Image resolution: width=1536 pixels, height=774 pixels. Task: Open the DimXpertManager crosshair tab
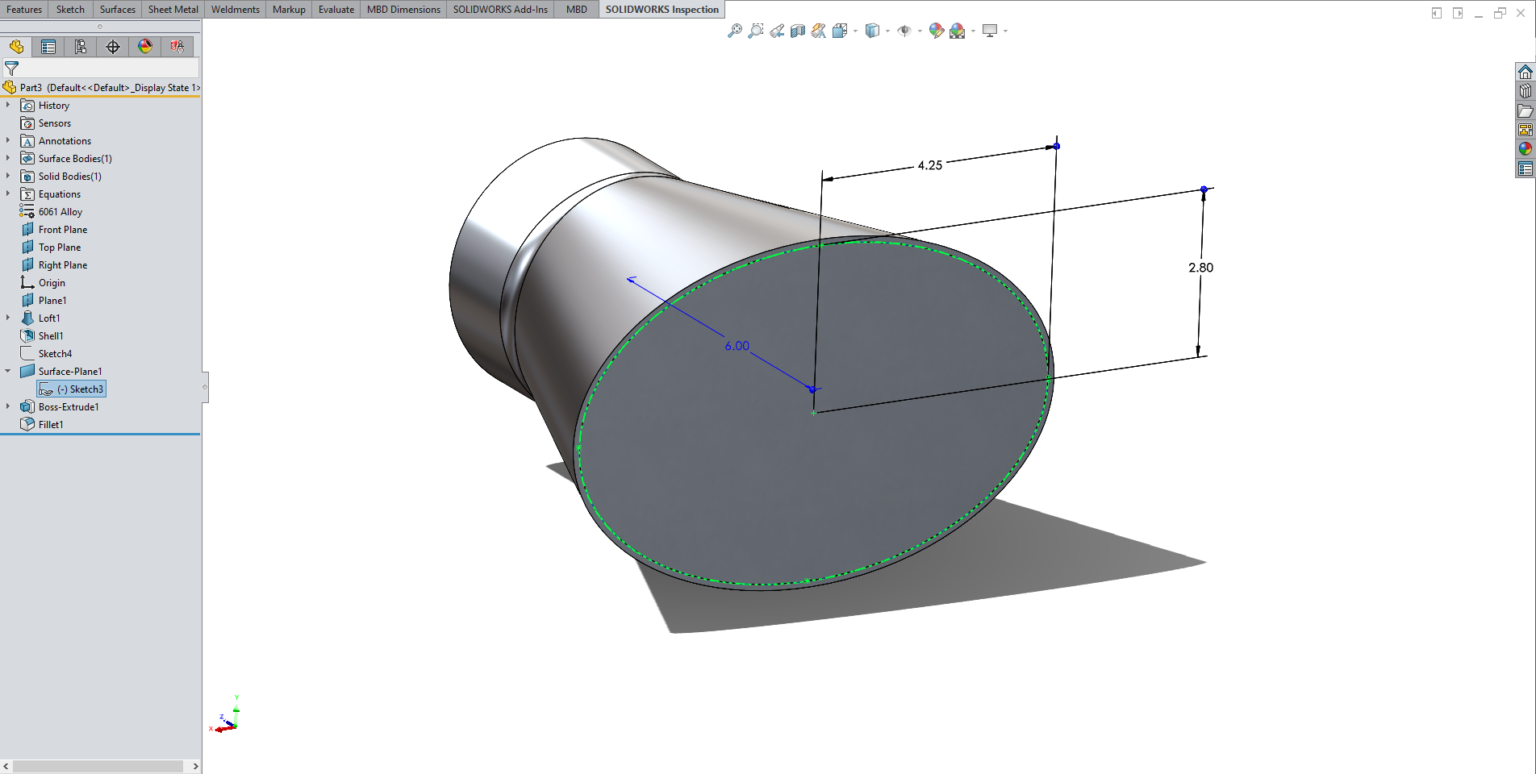[112, 46]
